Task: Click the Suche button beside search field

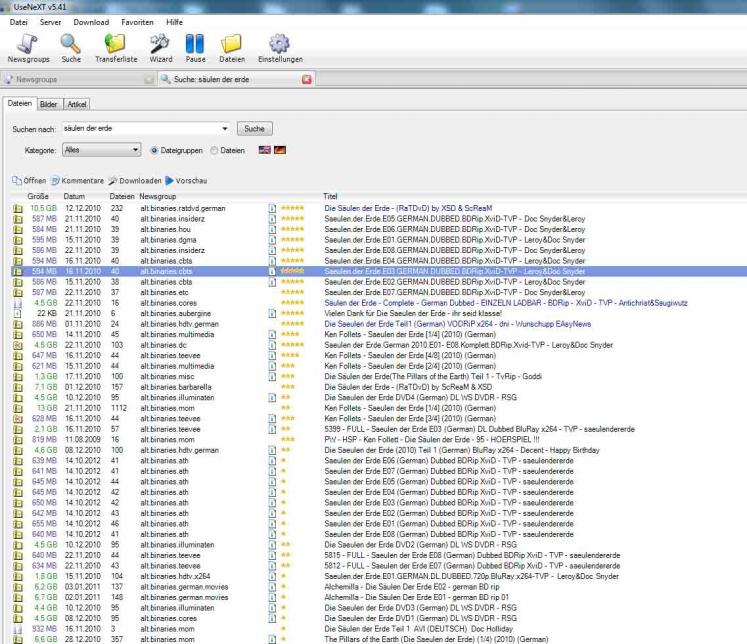Action: pos(254,128)
